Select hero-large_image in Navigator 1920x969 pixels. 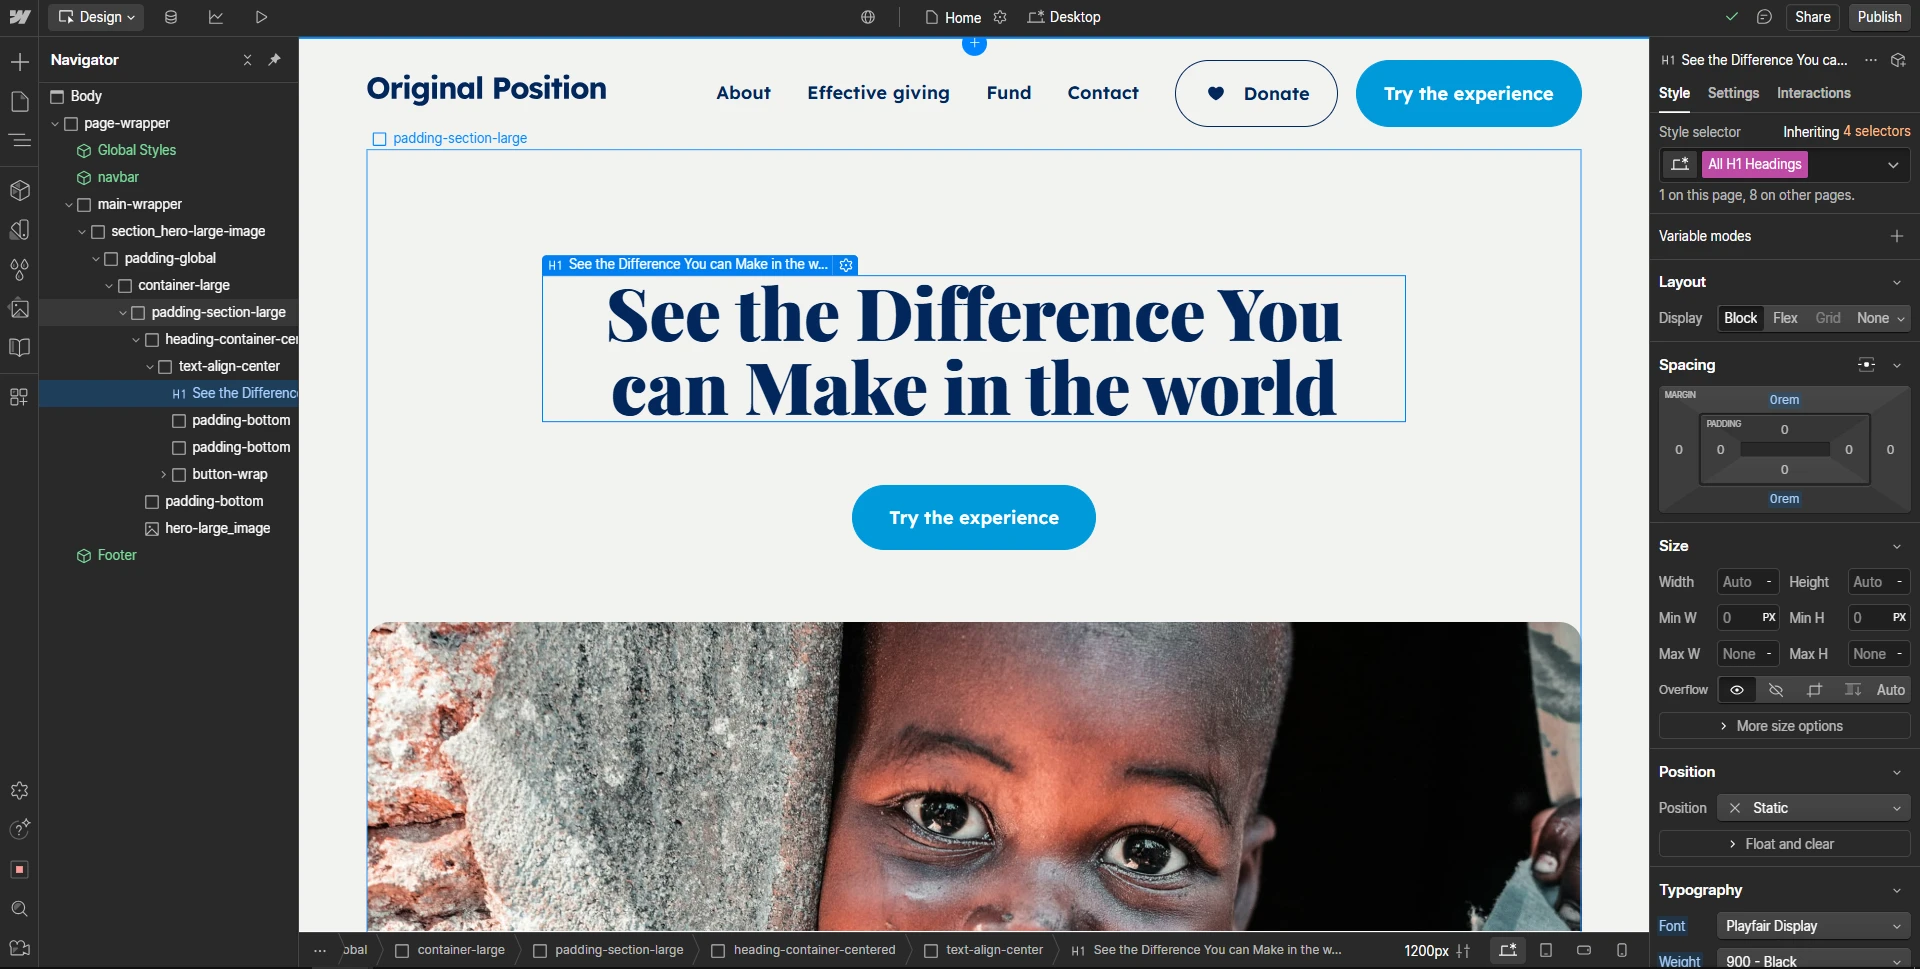pyautogui.click(x=217, y=529)
